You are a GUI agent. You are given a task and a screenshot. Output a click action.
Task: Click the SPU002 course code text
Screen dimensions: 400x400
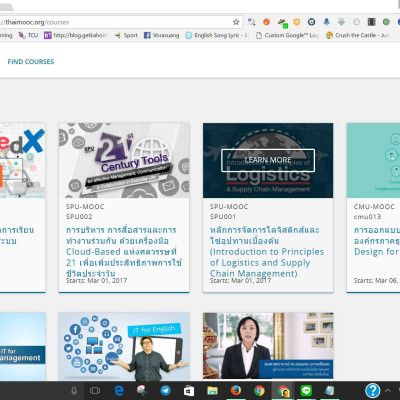click(x=79, y=217)
